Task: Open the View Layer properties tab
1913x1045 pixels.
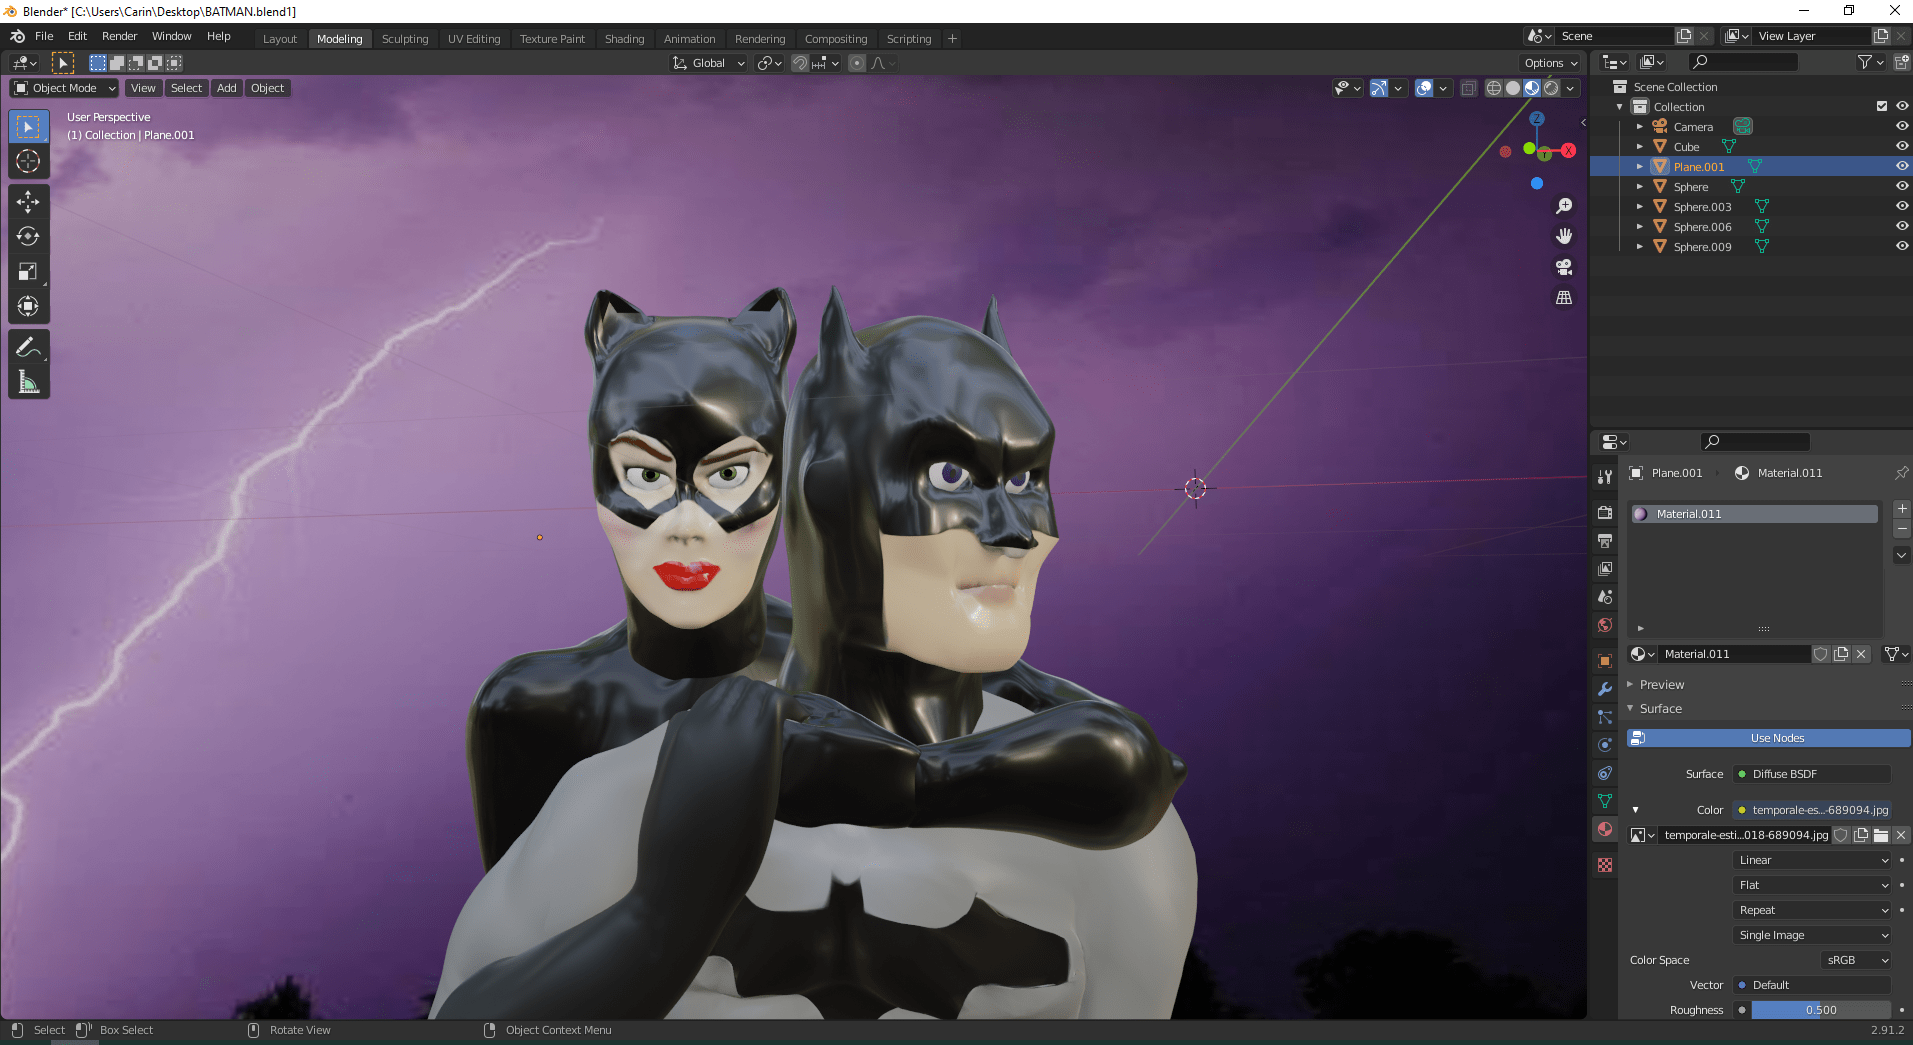Action: (1605, 569)
